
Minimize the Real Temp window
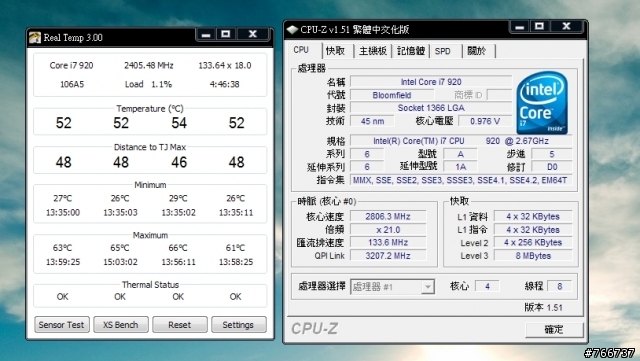point(206,34)
